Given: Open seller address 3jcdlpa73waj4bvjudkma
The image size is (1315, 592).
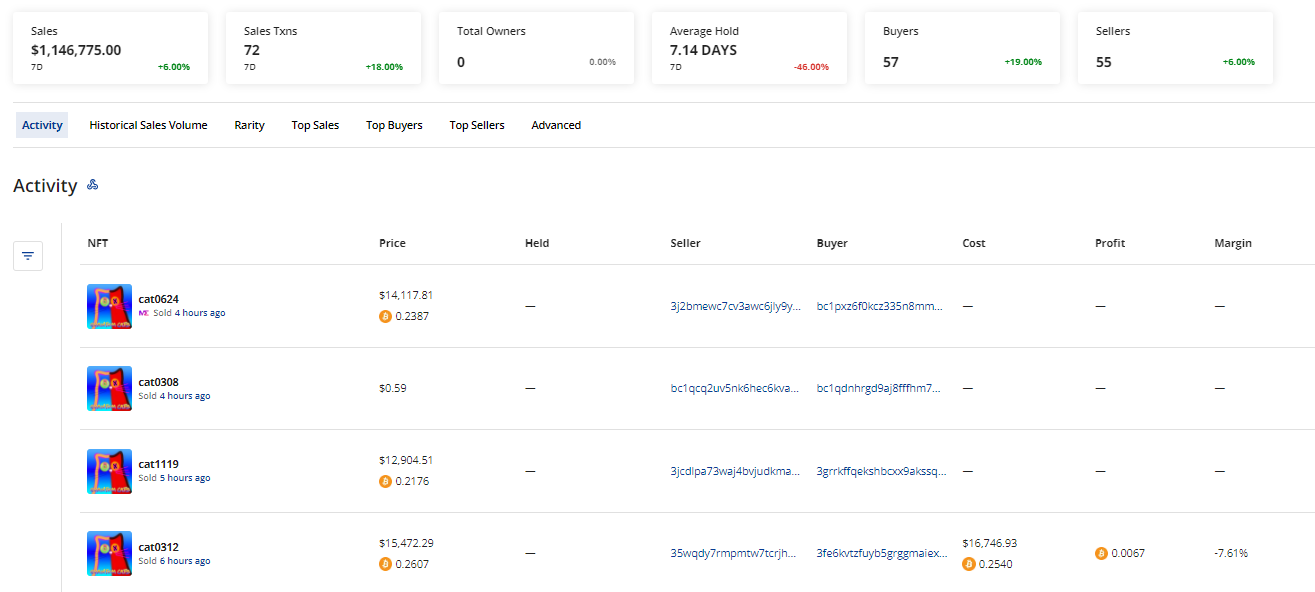Looking at the screenshot, I should 735,471.
